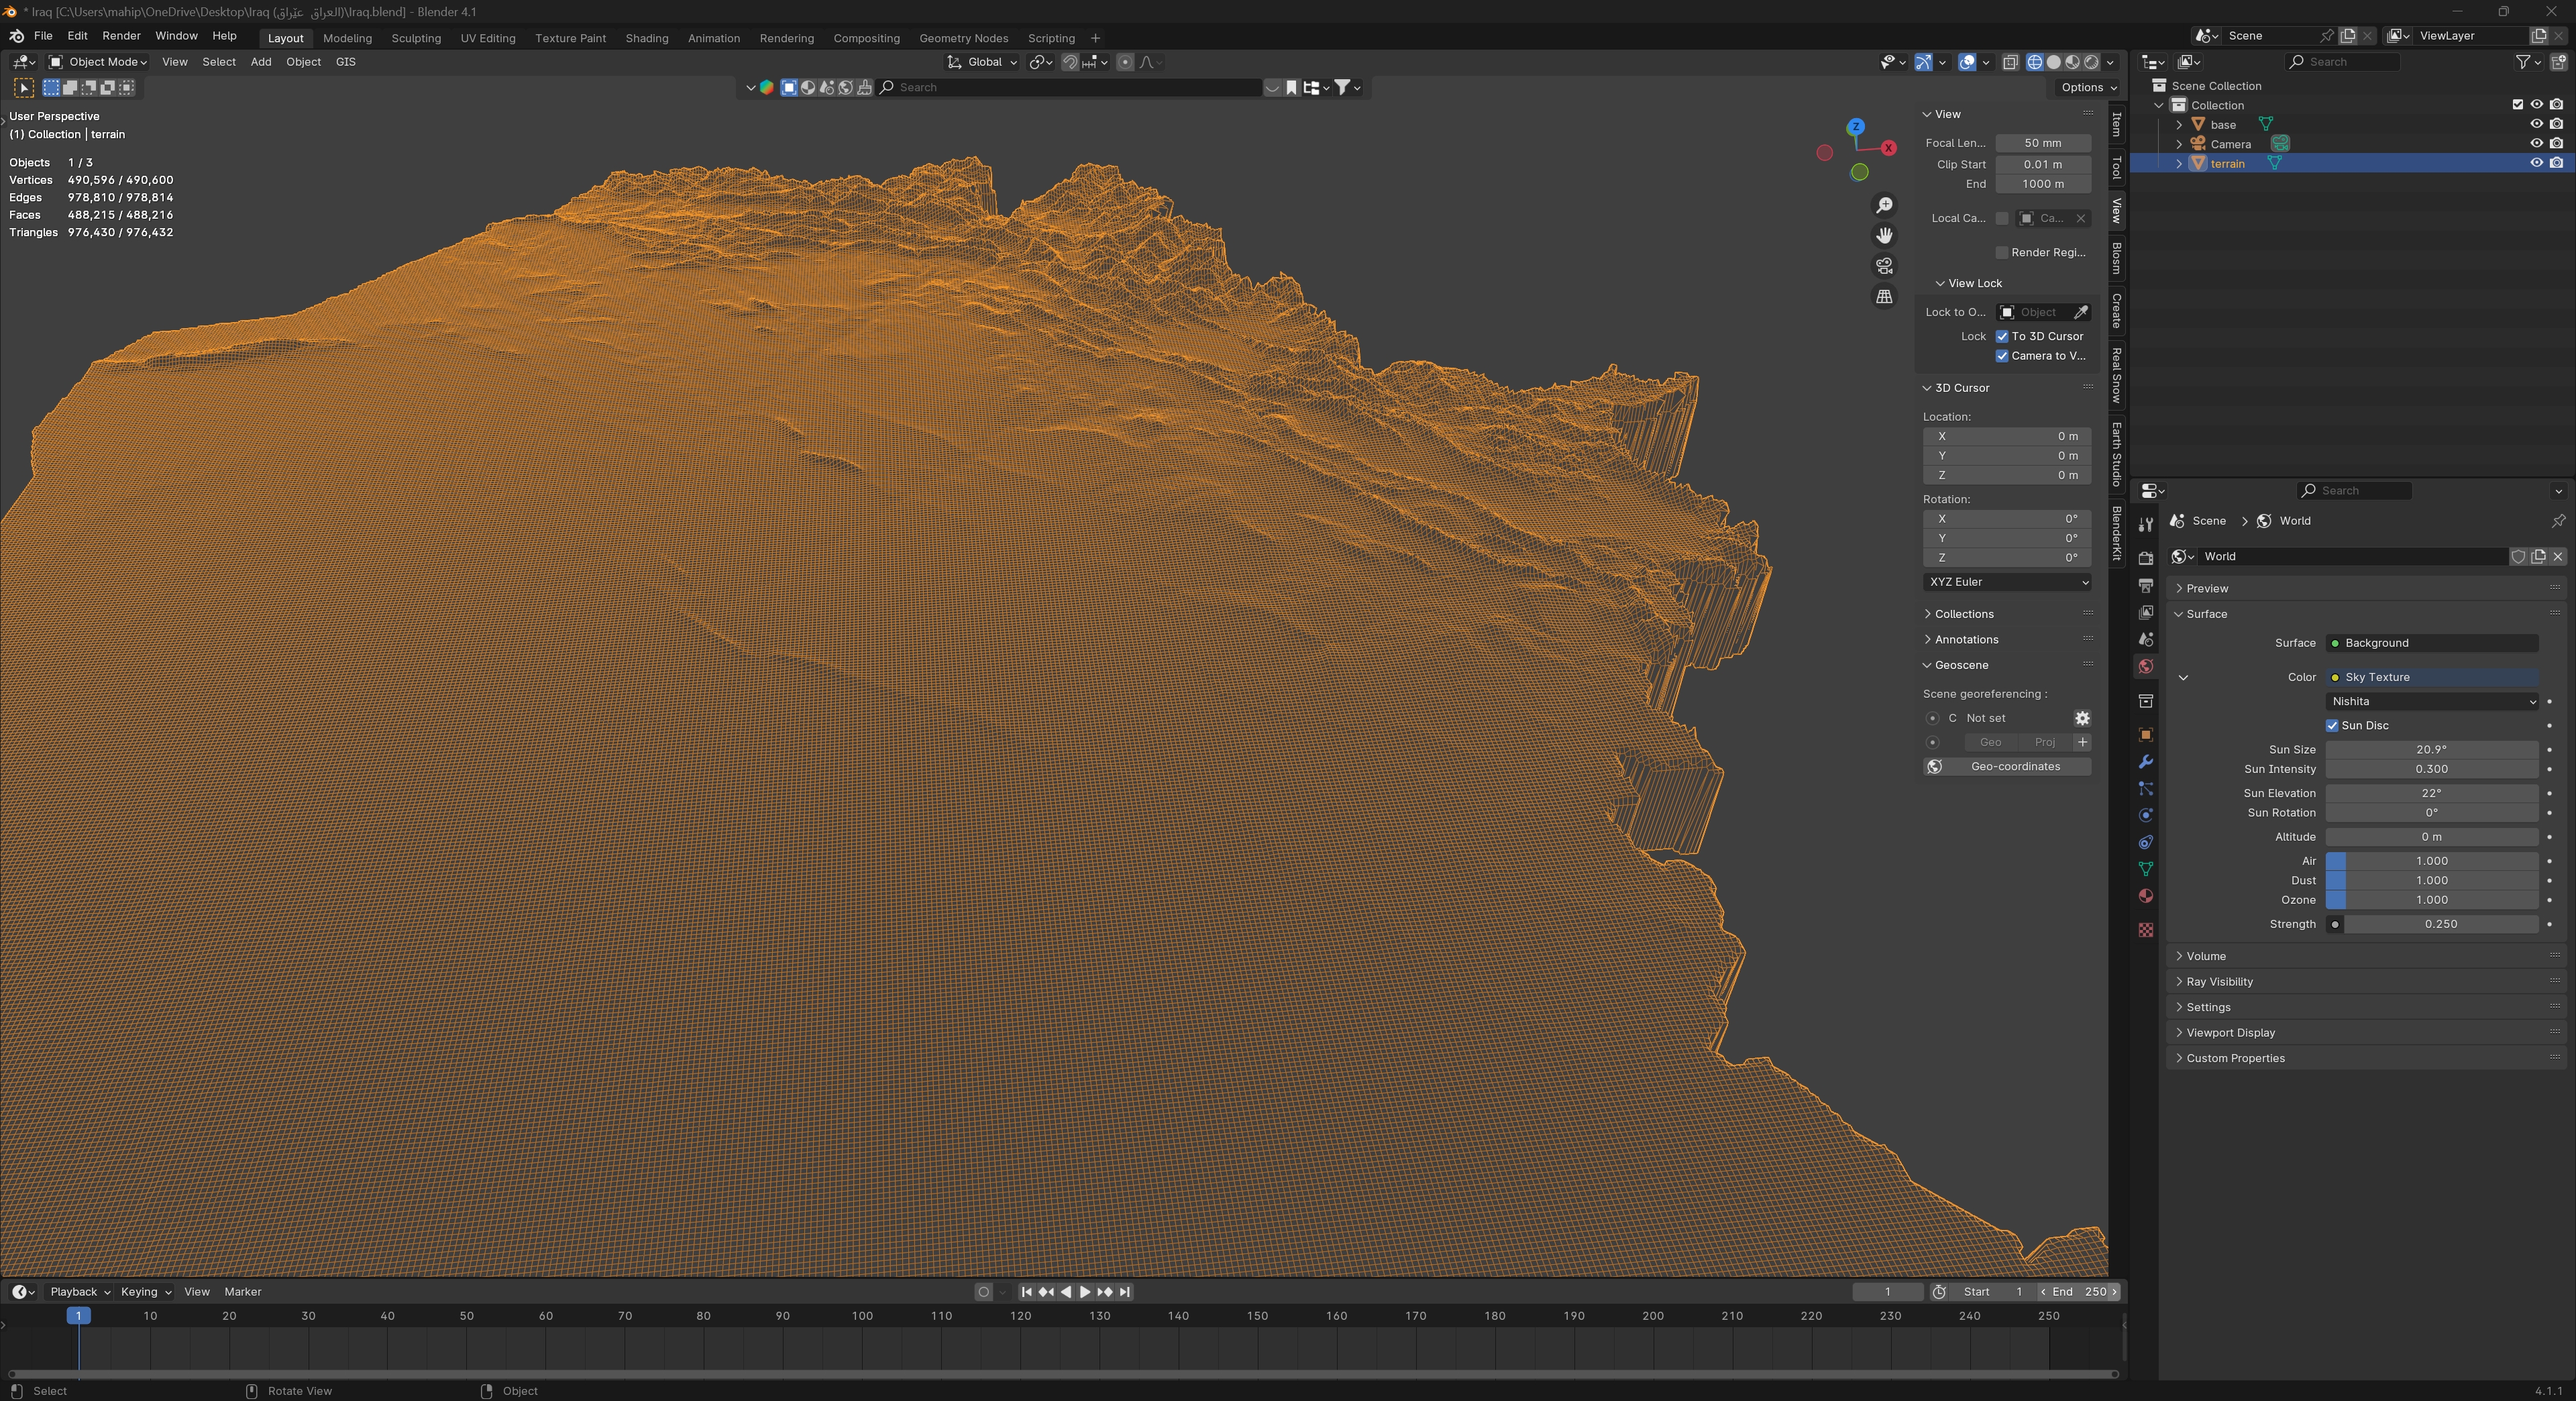Open the Material properties tab icon
The height and width of the screenshot is (1401, 2576).
pos(2145,896)
